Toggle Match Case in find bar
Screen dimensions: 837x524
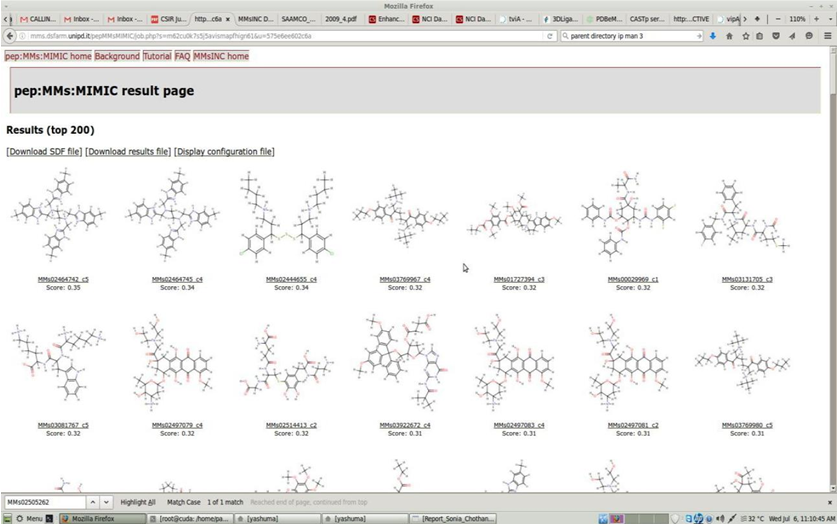pos(184,502)
